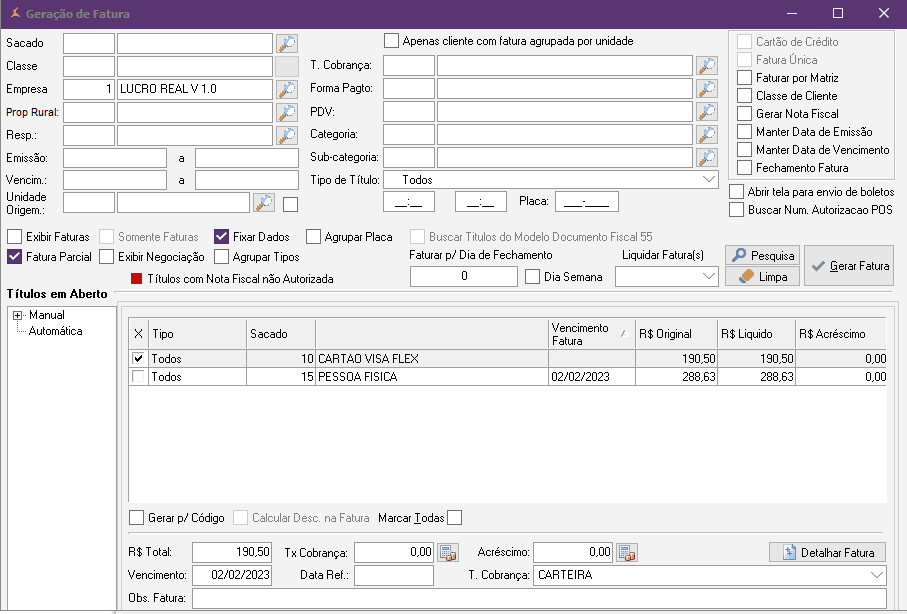Expand the Manual tree node
This screenshot has width=907, height=614.
pos(17,316)
